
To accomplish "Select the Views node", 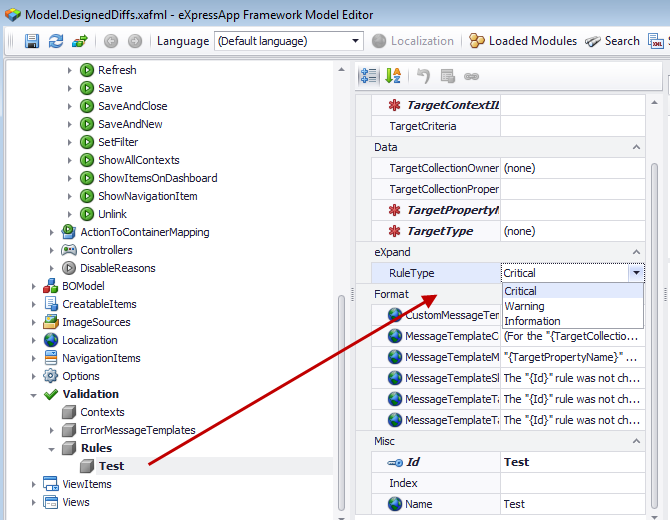I will tap(76, 502).
